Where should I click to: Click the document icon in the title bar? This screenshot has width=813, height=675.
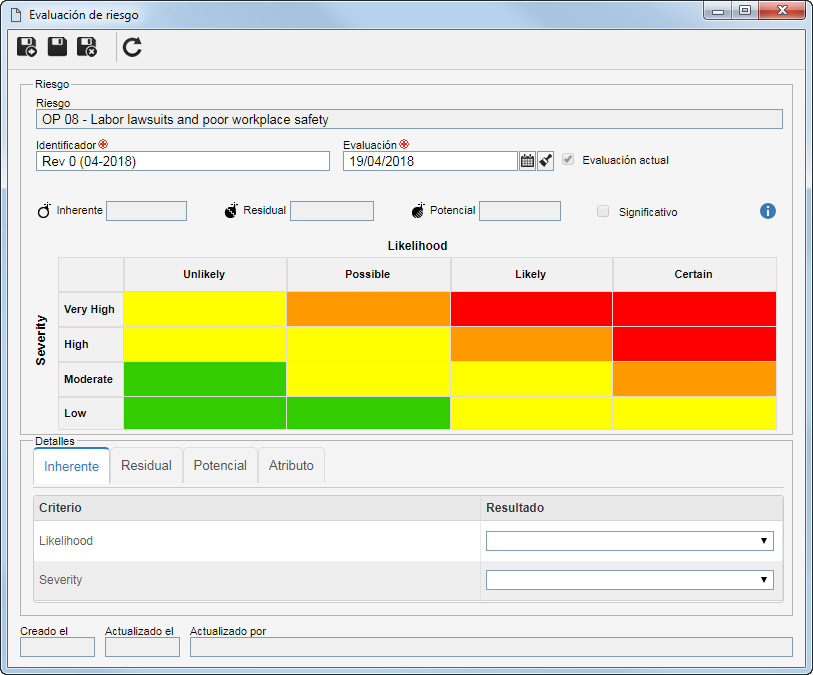tap(17, 15)
